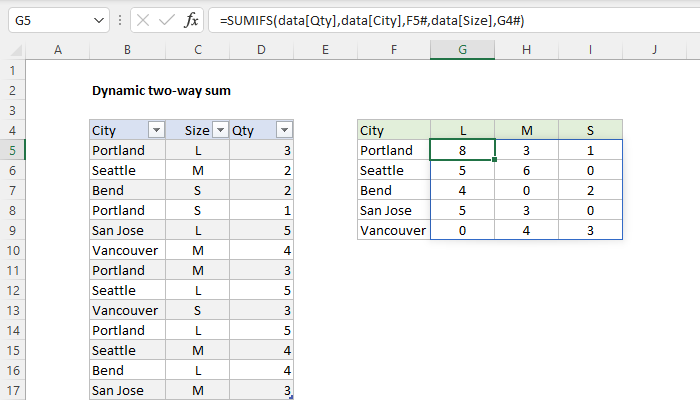Image resolution: width=700 pixels, height=400 pixels.
Task: Click Portland in summary table
Action: point(394,150)
